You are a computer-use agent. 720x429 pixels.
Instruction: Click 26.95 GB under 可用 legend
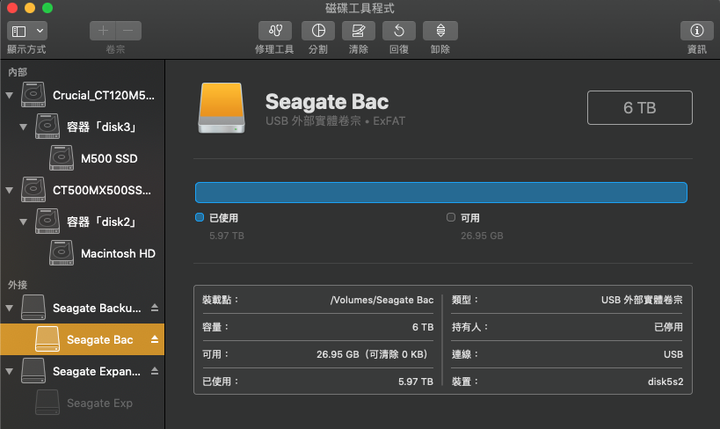(x=482, y=236)
